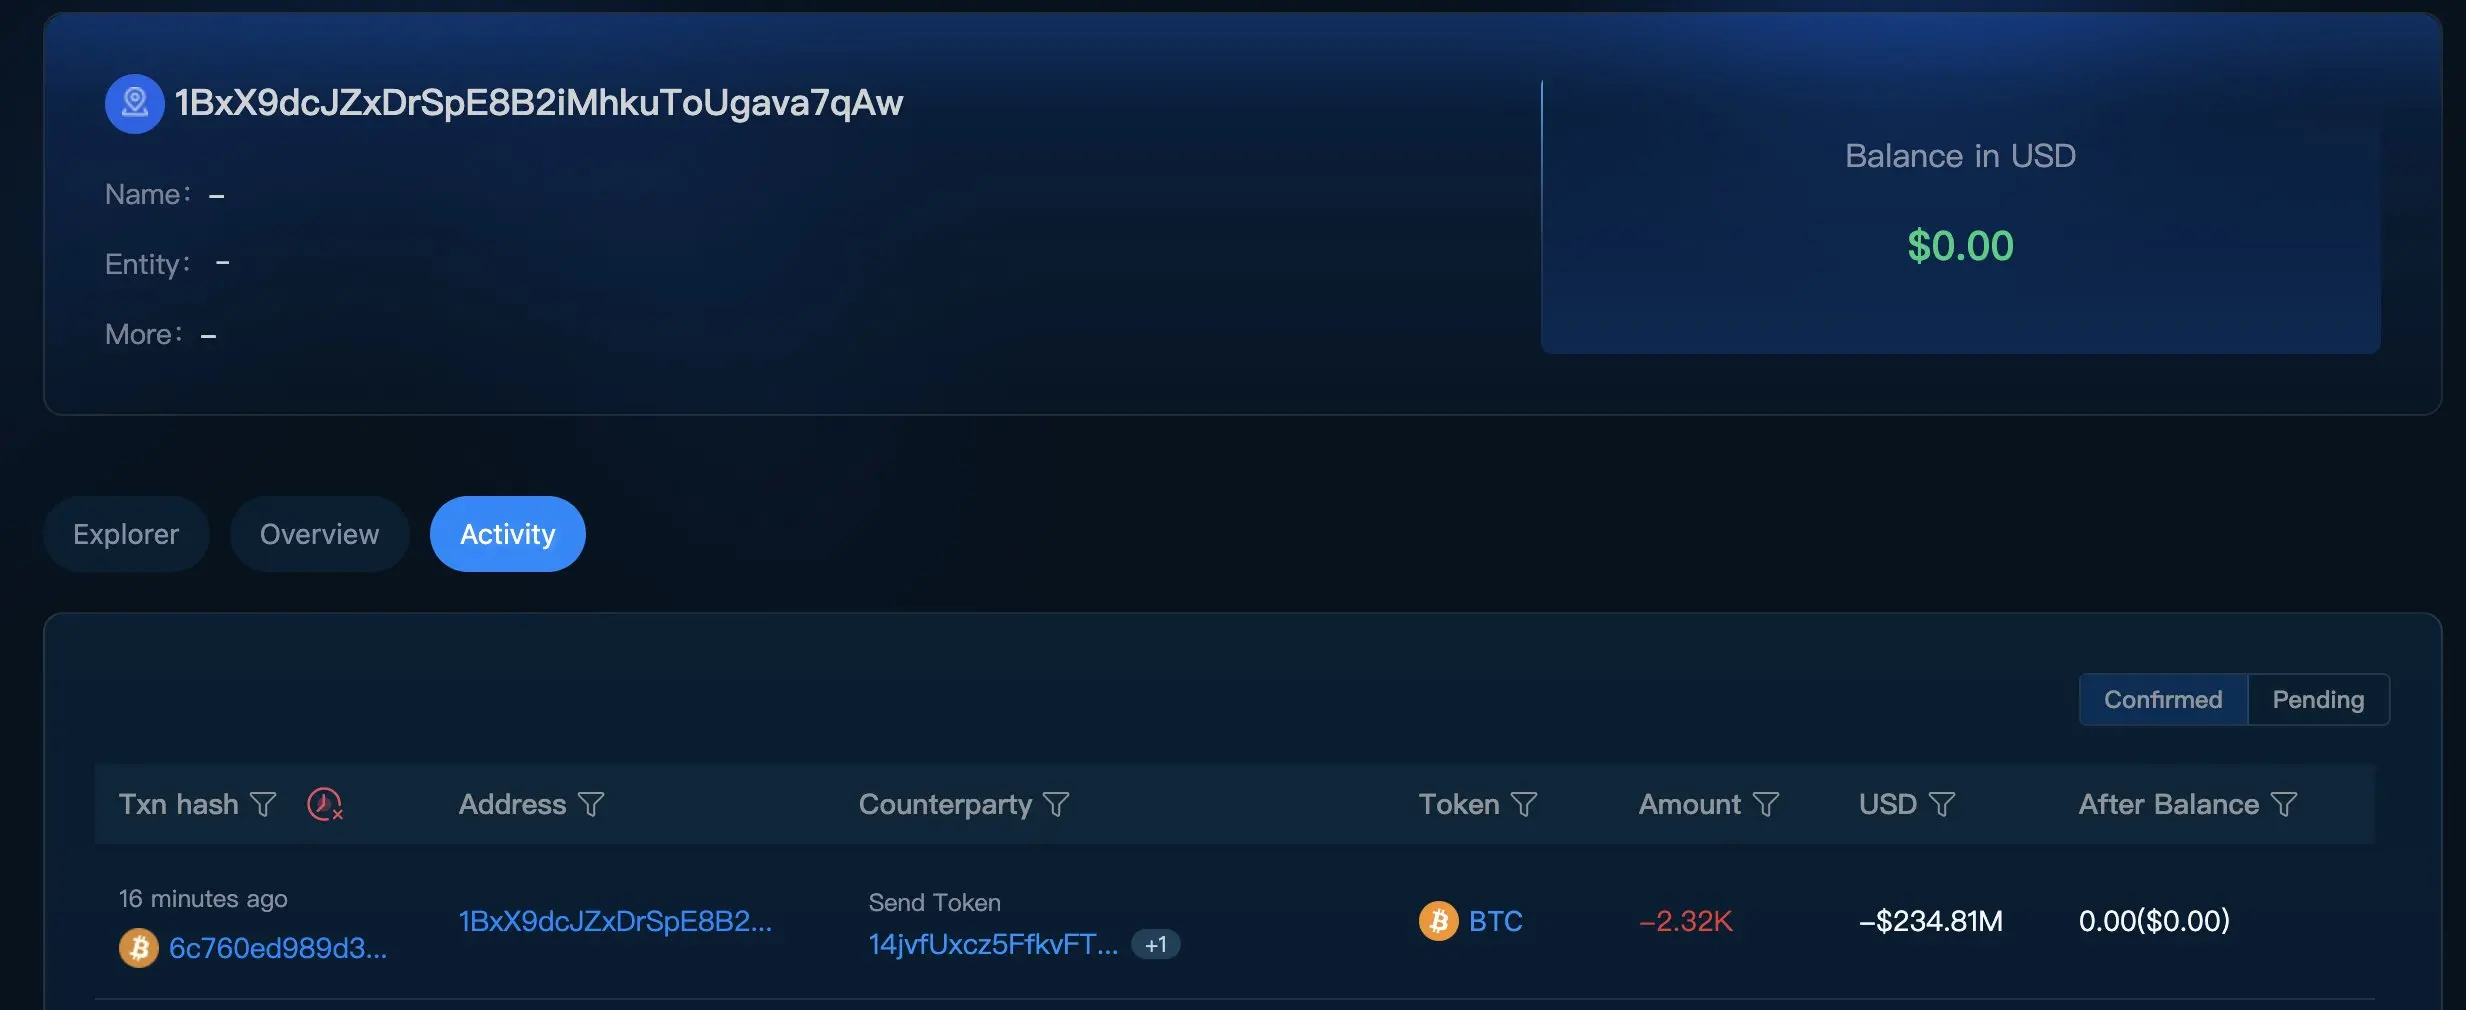This screenshot has height=1010, width=2466.
Task: Open the Txn hash filter icon
Action: (x=263, y=804)
